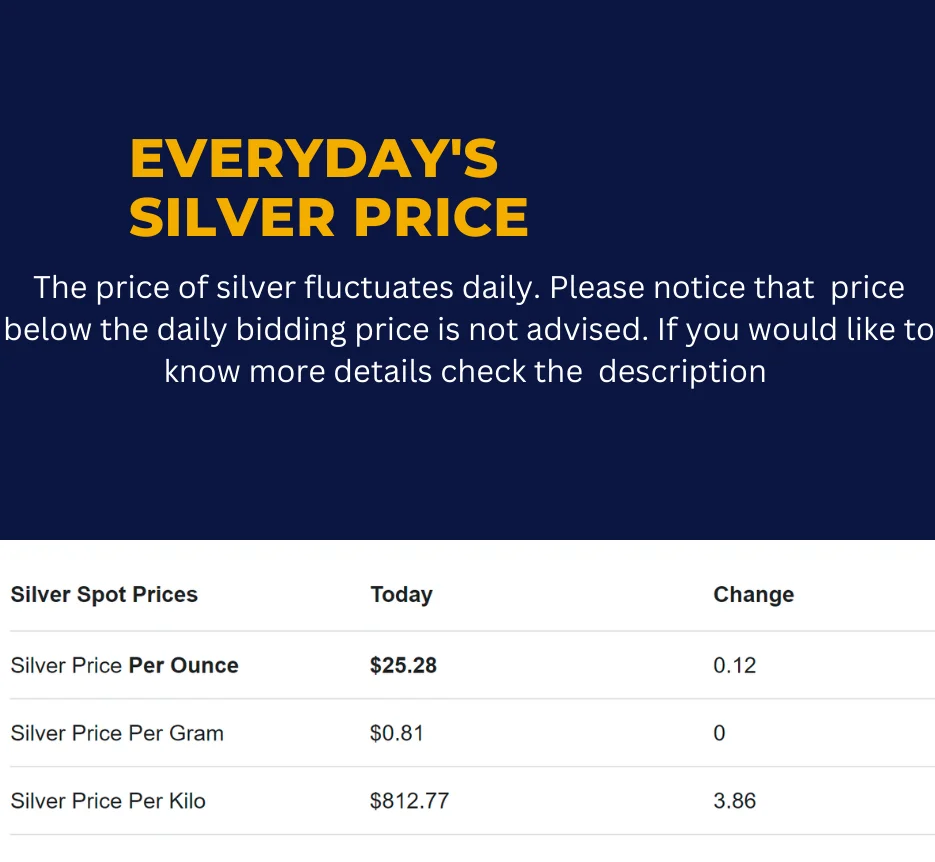The width and height of the screenshot is (935, 862).
Task: Click the word description in the banner
Action: click(x=682, y=371)
